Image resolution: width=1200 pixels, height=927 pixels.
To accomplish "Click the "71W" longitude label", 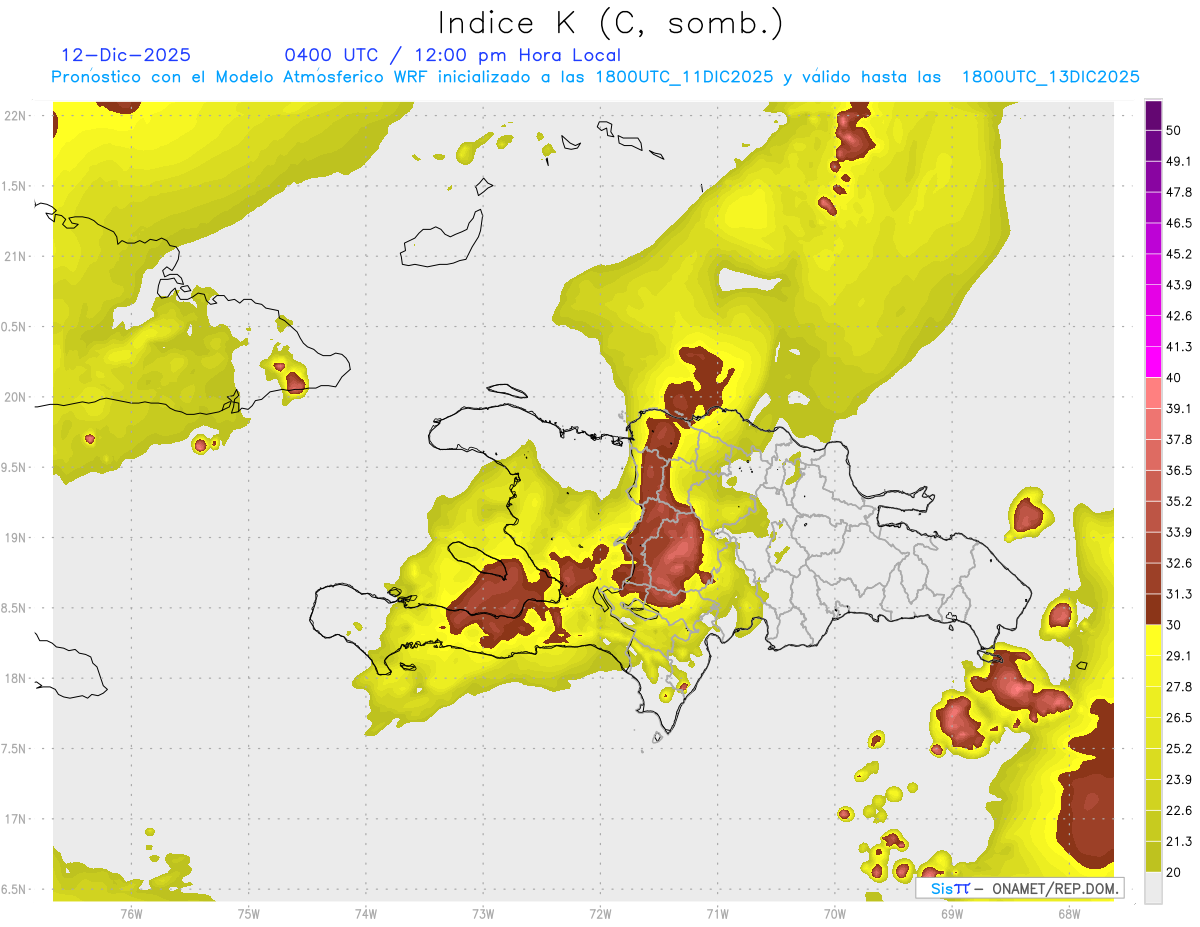I will click(x=717, y=913).
